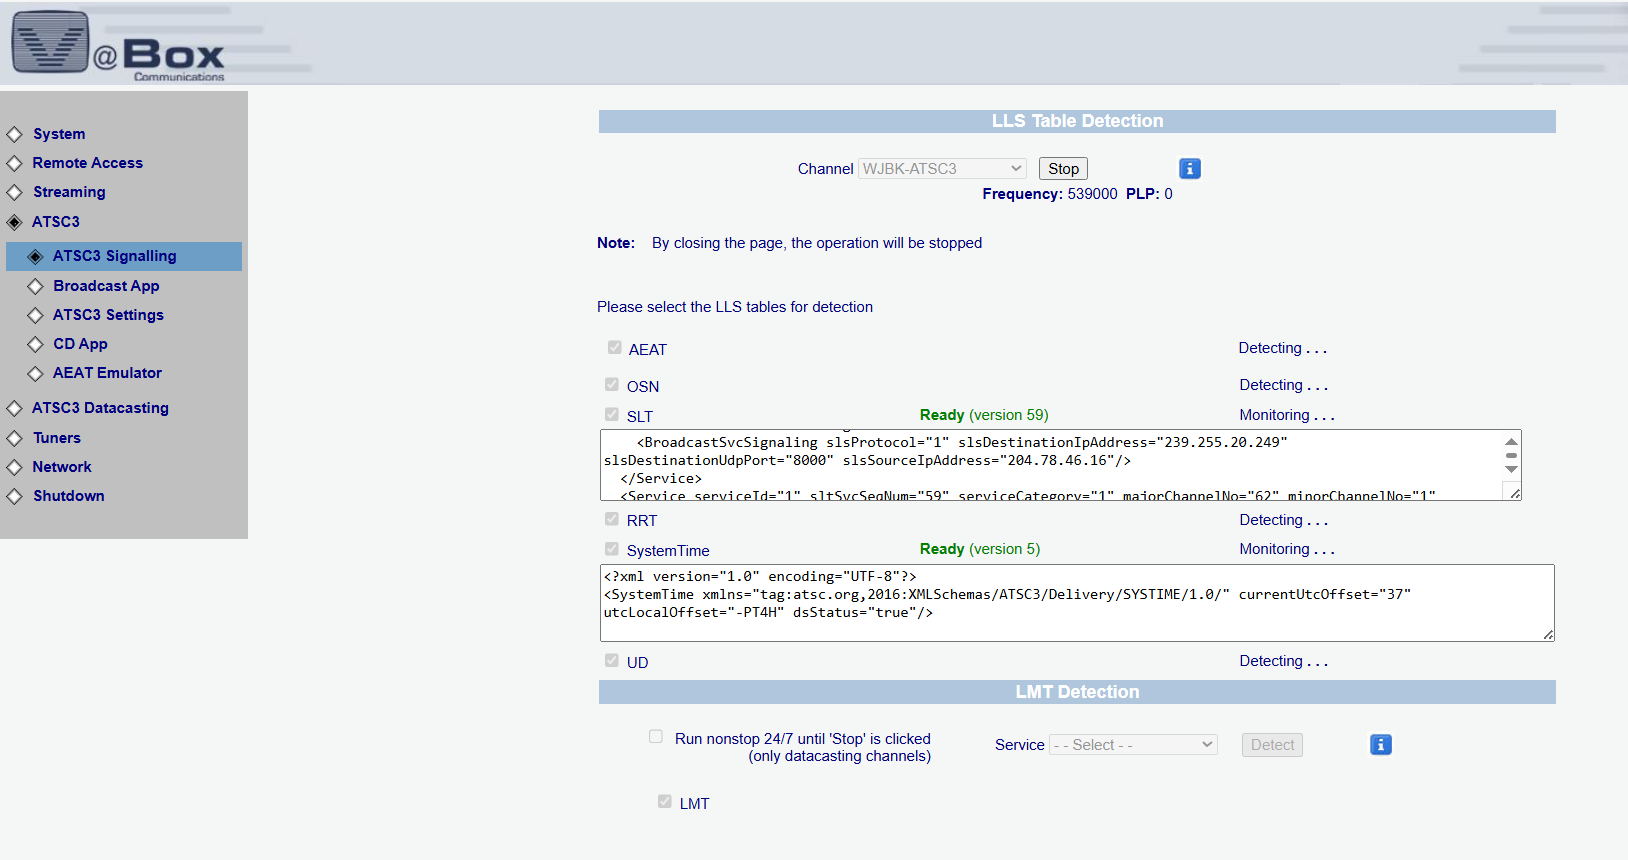This screenshot has height=860, width=1628.
Task: Click scroll down arrow in SLT box
Action: pos(1511,469)
